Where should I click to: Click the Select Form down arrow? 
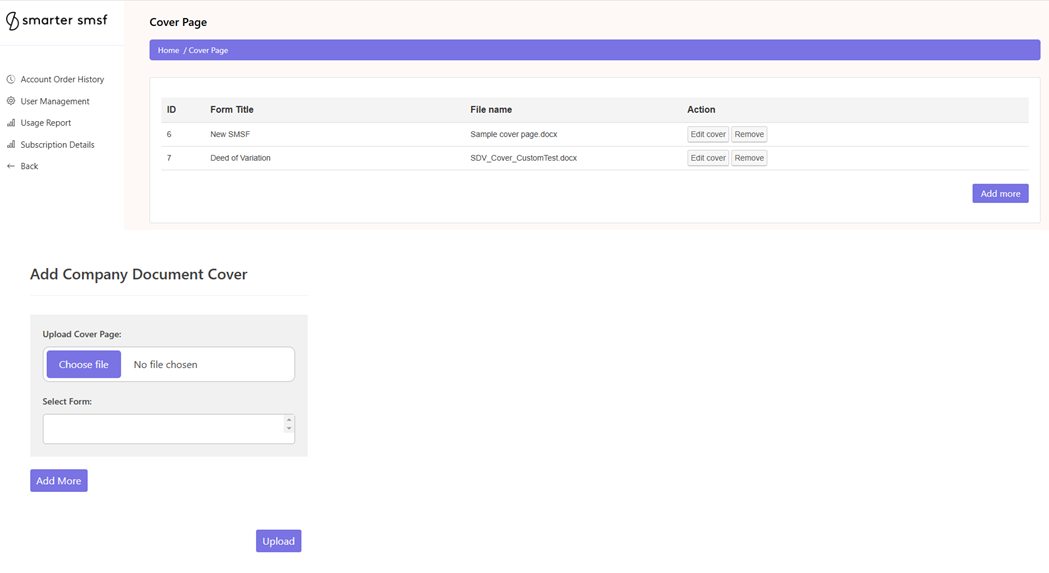(289, 428)
